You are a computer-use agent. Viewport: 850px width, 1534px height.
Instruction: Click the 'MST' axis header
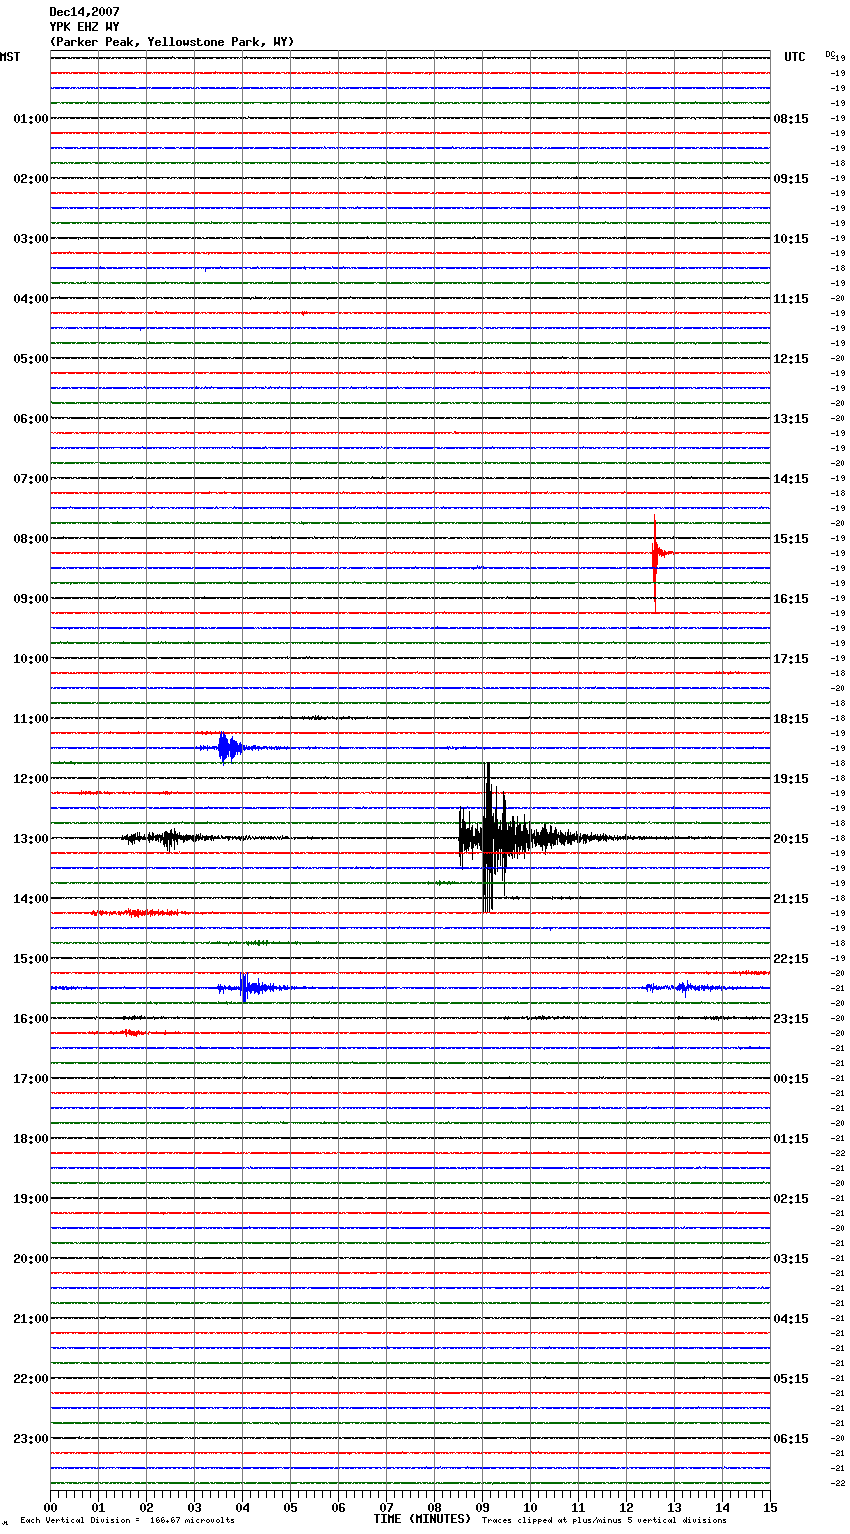click(x=10, y=57)
